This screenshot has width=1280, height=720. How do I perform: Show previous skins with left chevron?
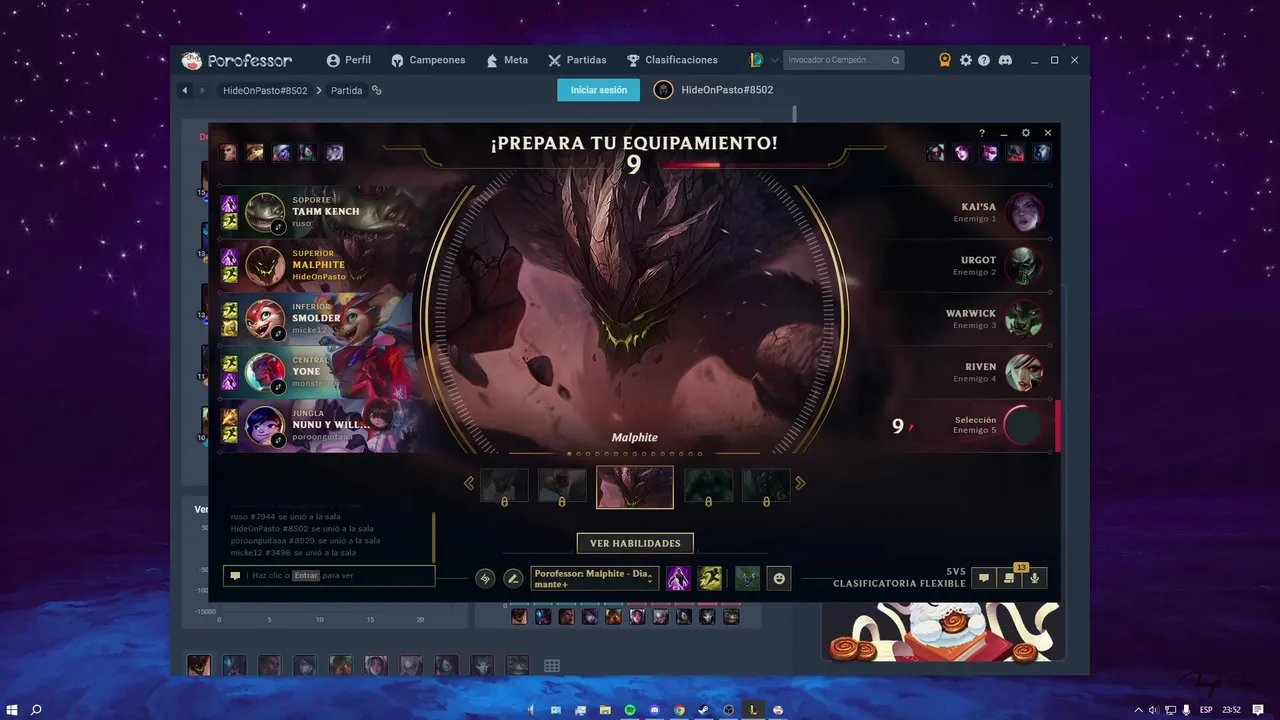click(469, 484)
